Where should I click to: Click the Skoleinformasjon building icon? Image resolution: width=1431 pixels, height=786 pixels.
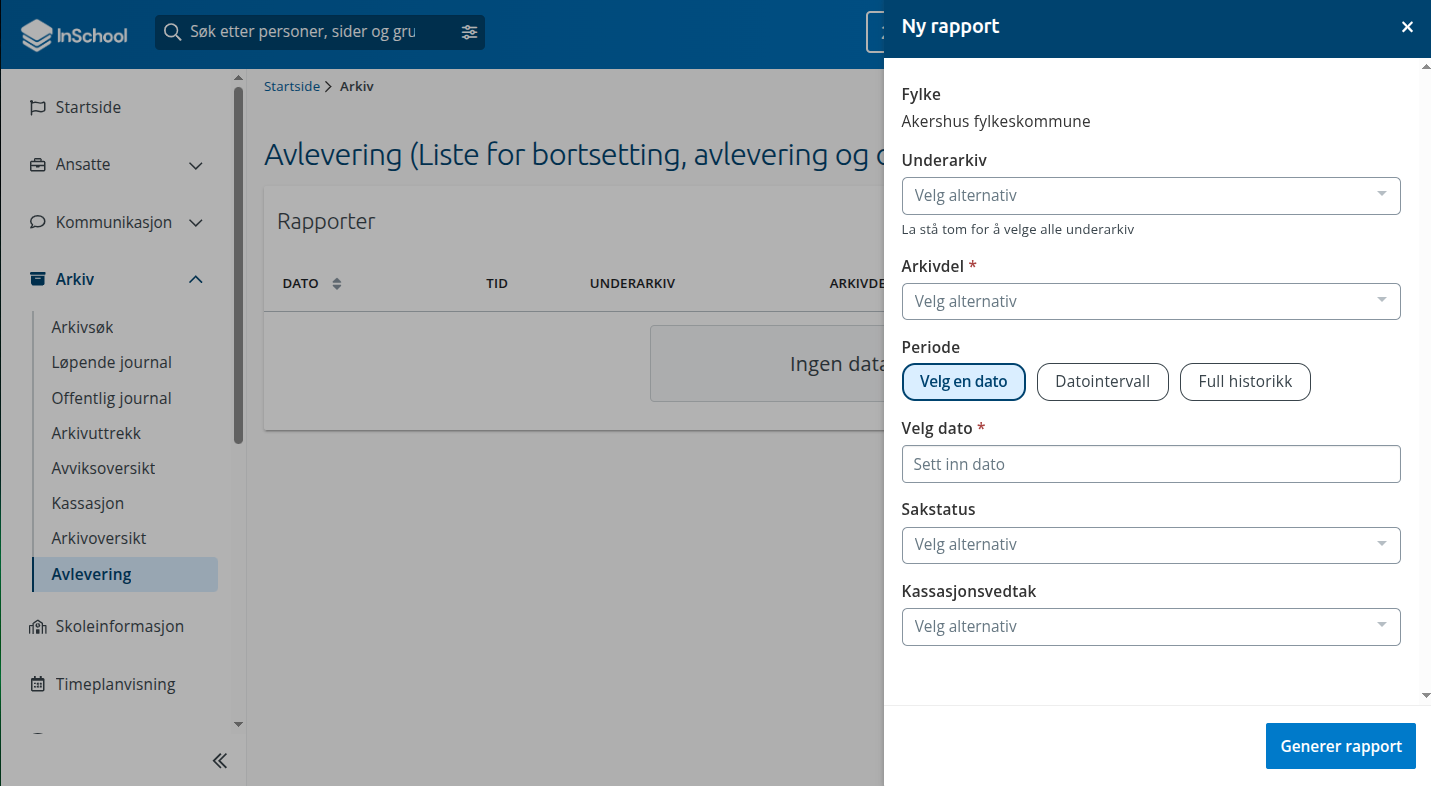[38, 627]
